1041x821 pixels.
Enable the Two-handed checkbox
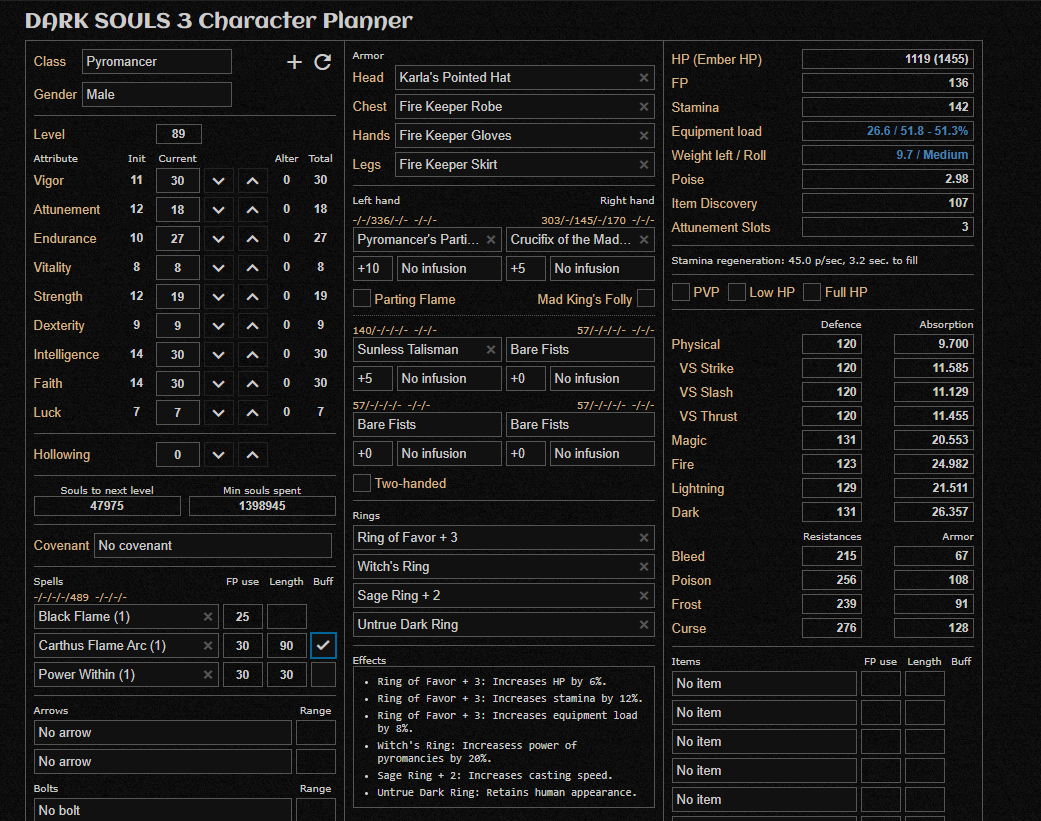click(x=362, y=483)
